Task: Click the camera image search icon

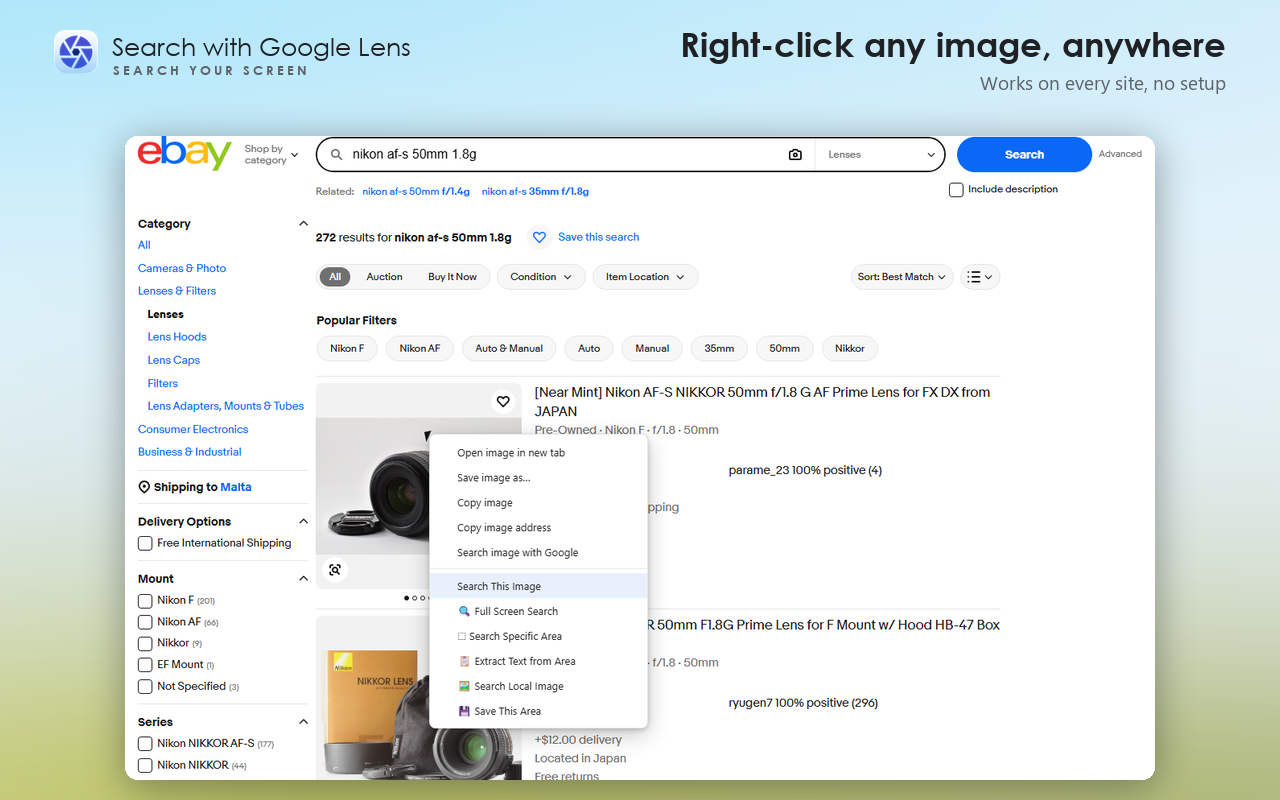Action: pyautogui.click(x=795, y=155)
